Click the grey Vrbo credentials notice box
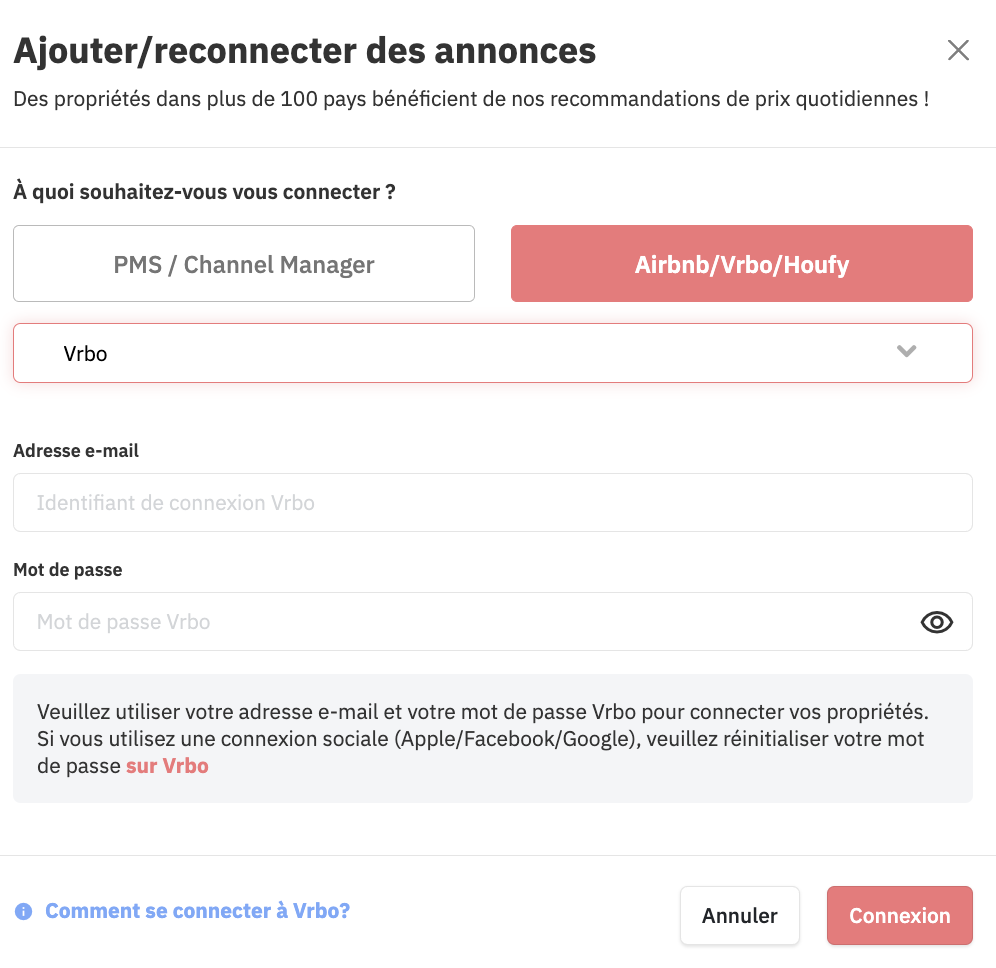 coord(493,739)
